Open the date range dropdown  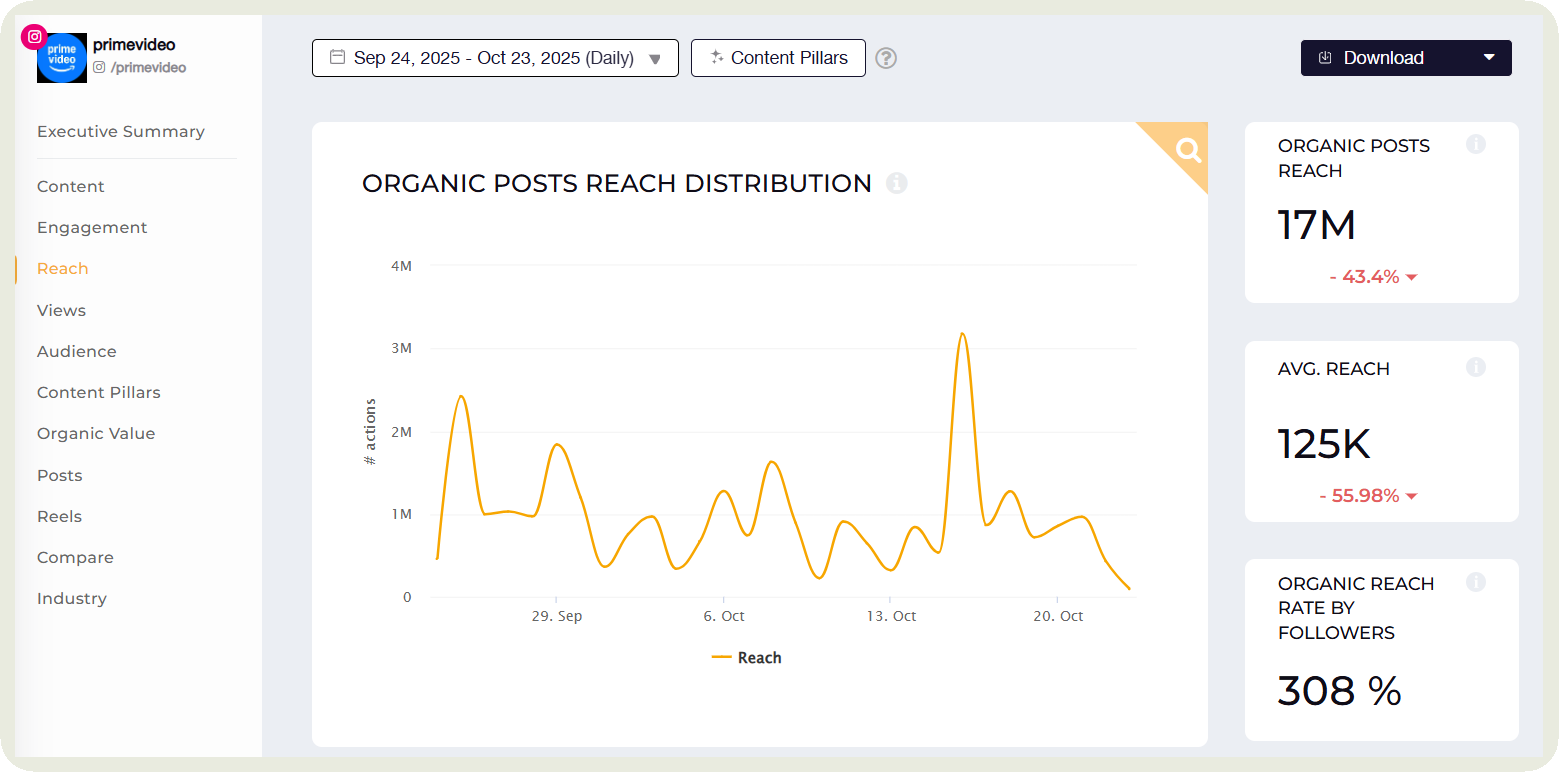pos(657,58)
